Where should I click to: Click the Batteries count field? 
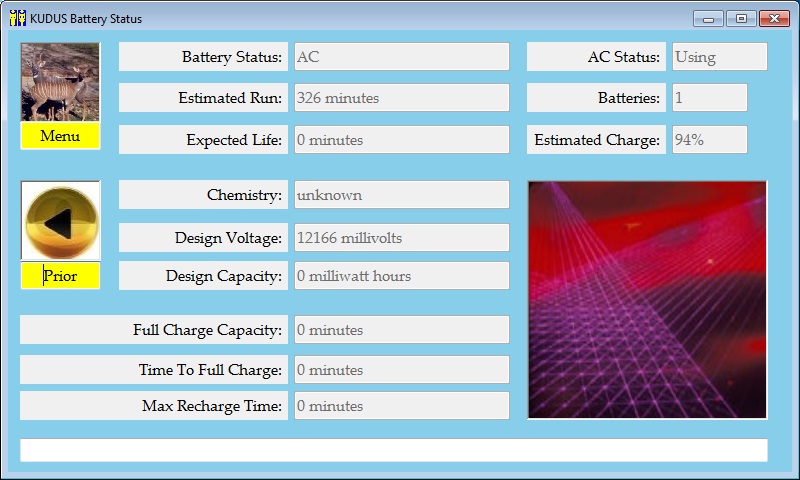coord(709,98)
